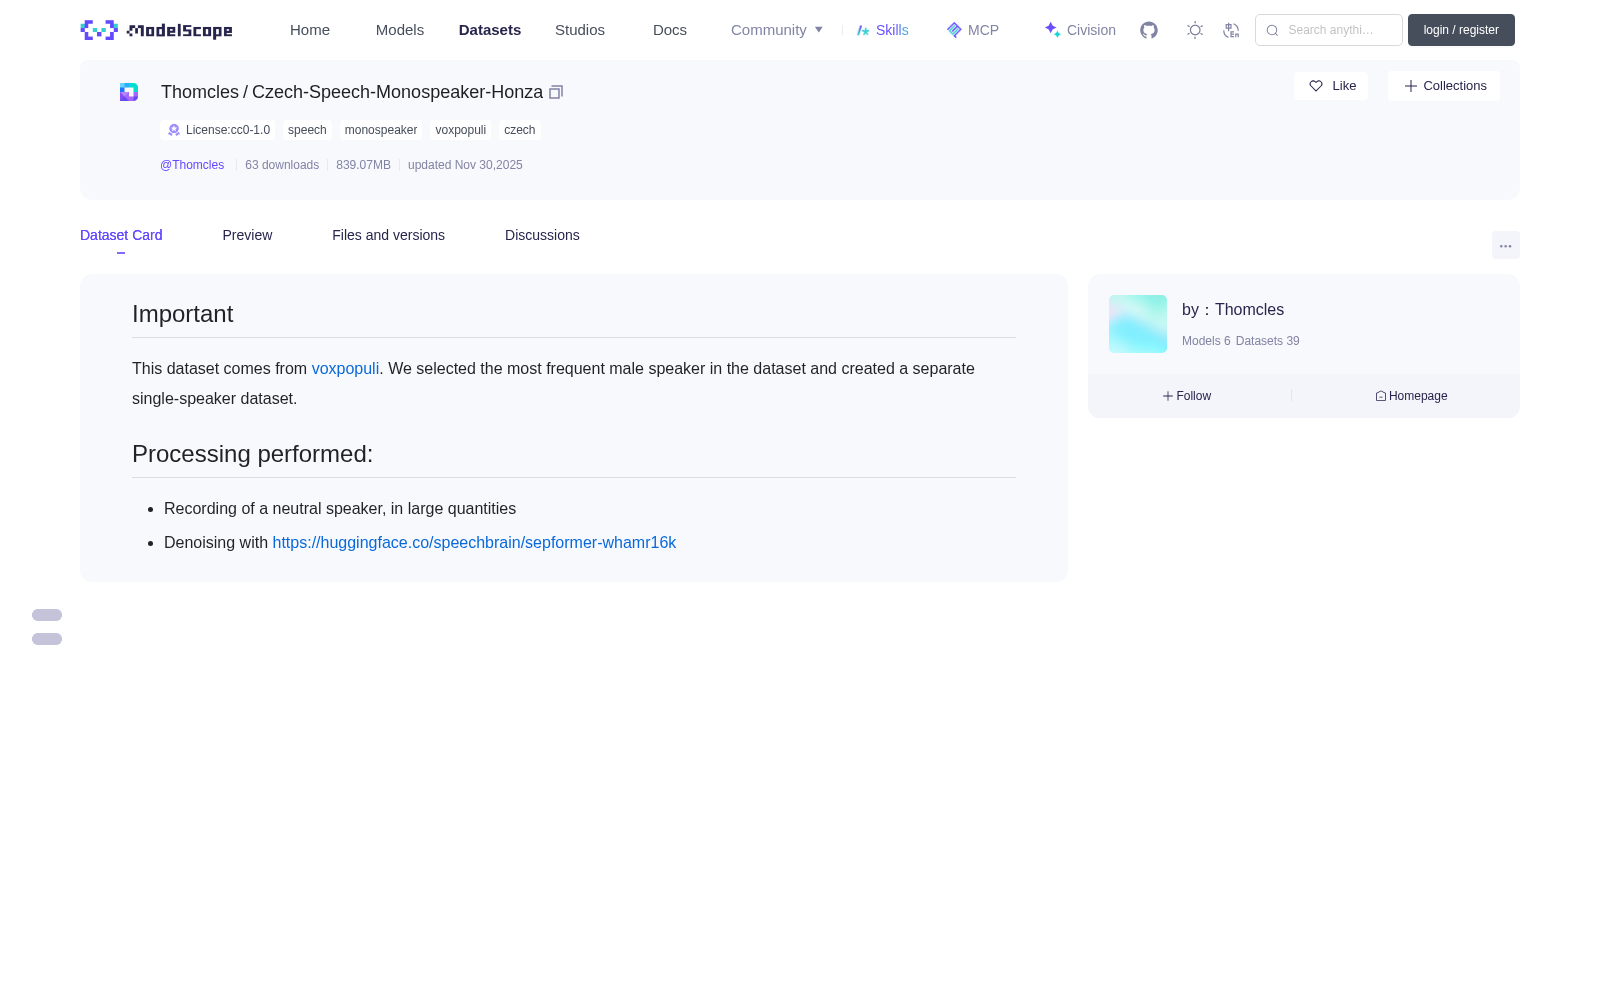Like this dataset
This screenshot has width=1600, height=1000.
pyautogui.click(x=1331, y=86)
